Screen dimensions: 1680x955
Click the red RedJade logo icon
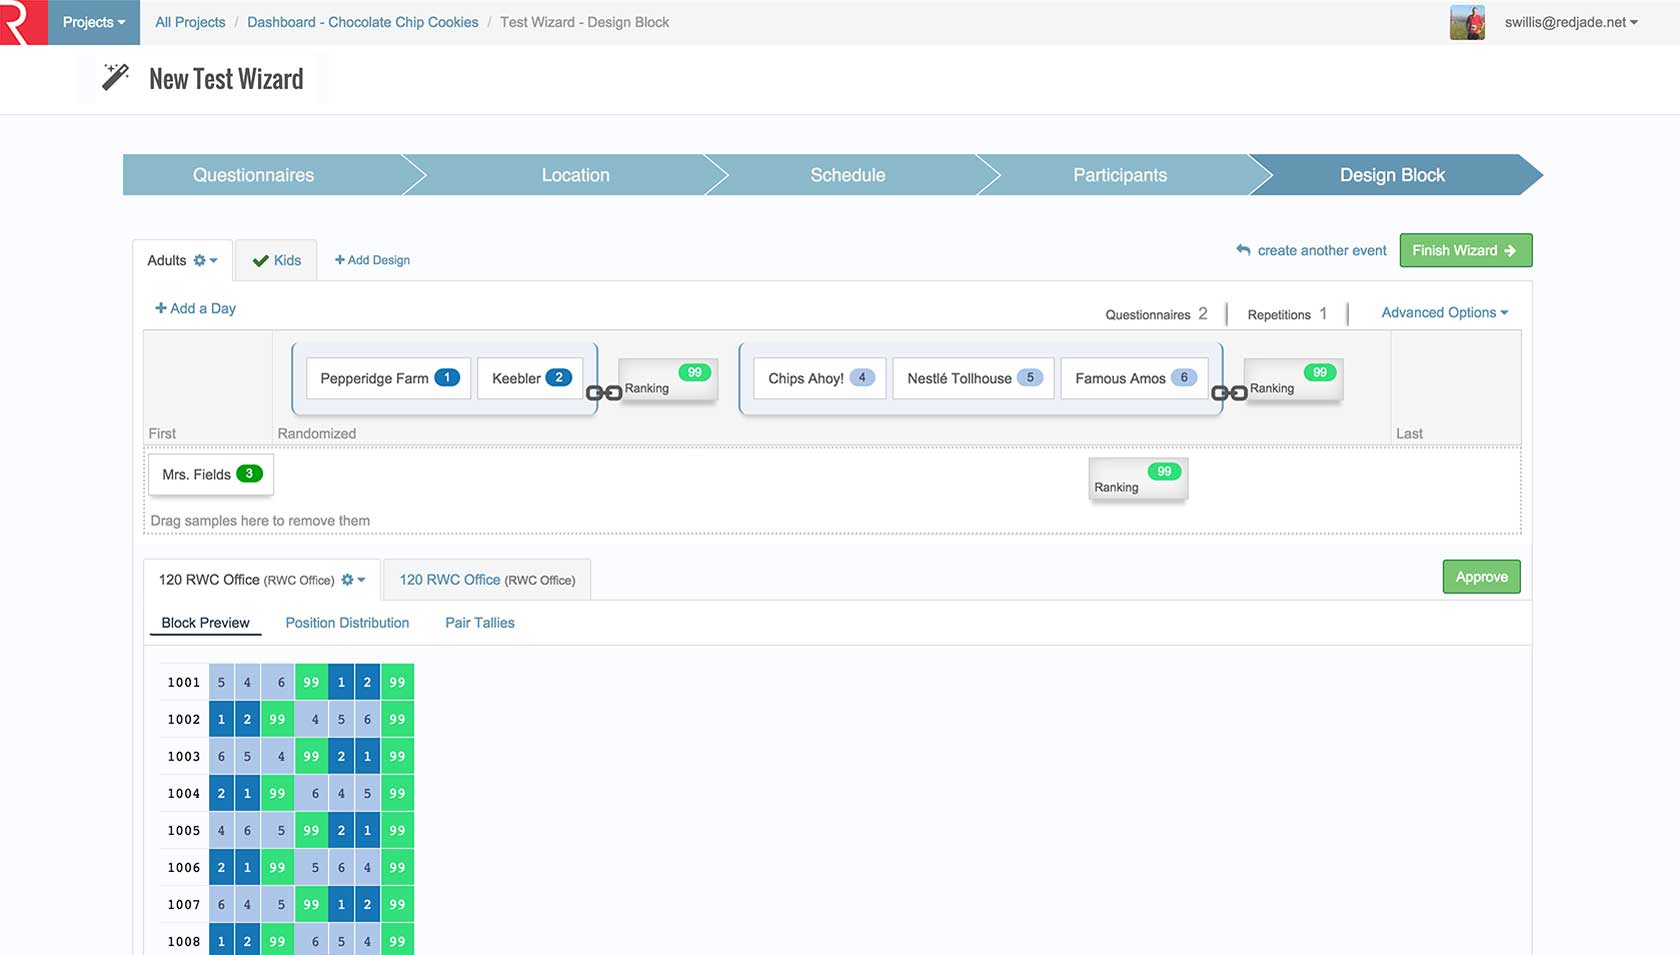coord(22,22)
